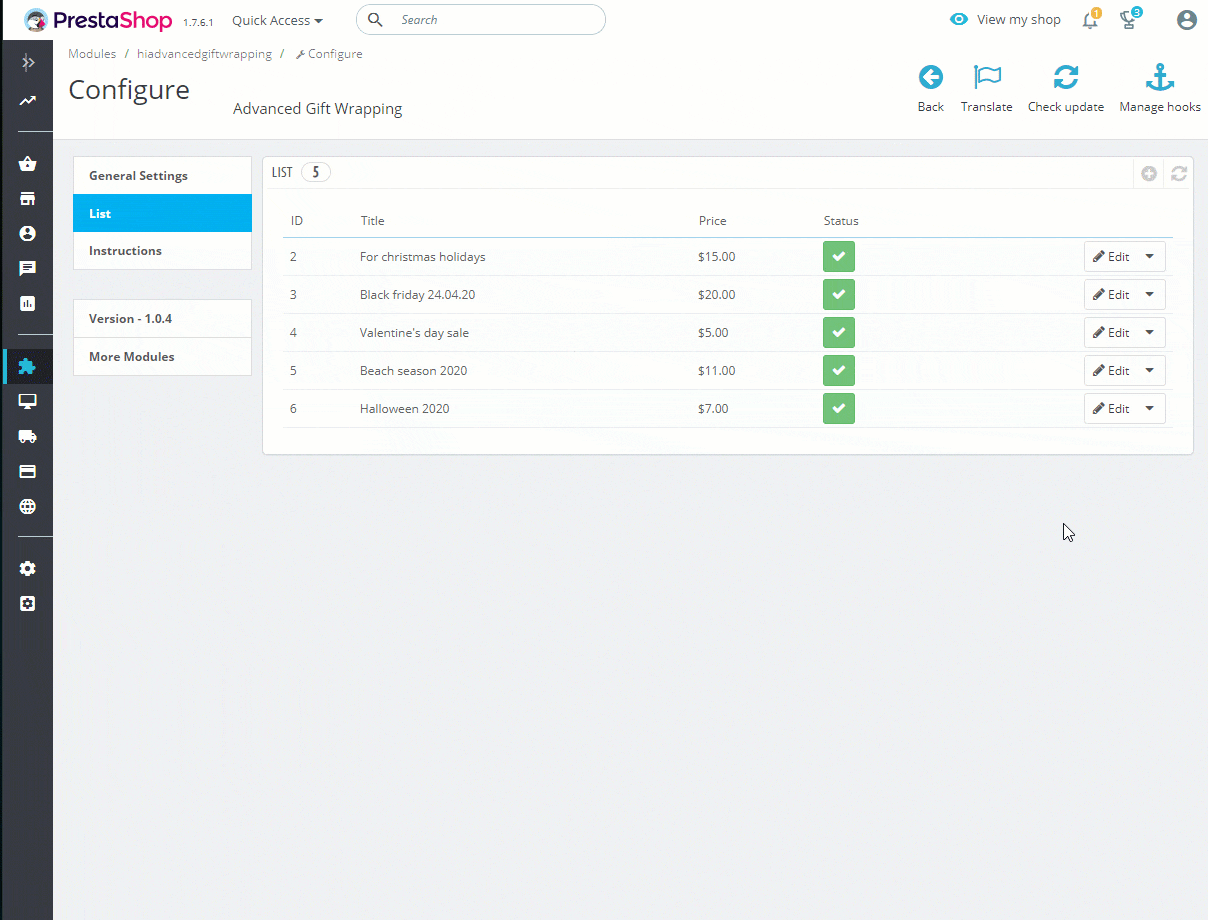
Task: Click the refresh list icon in List panel
Action: click(x=1179, y=173)
